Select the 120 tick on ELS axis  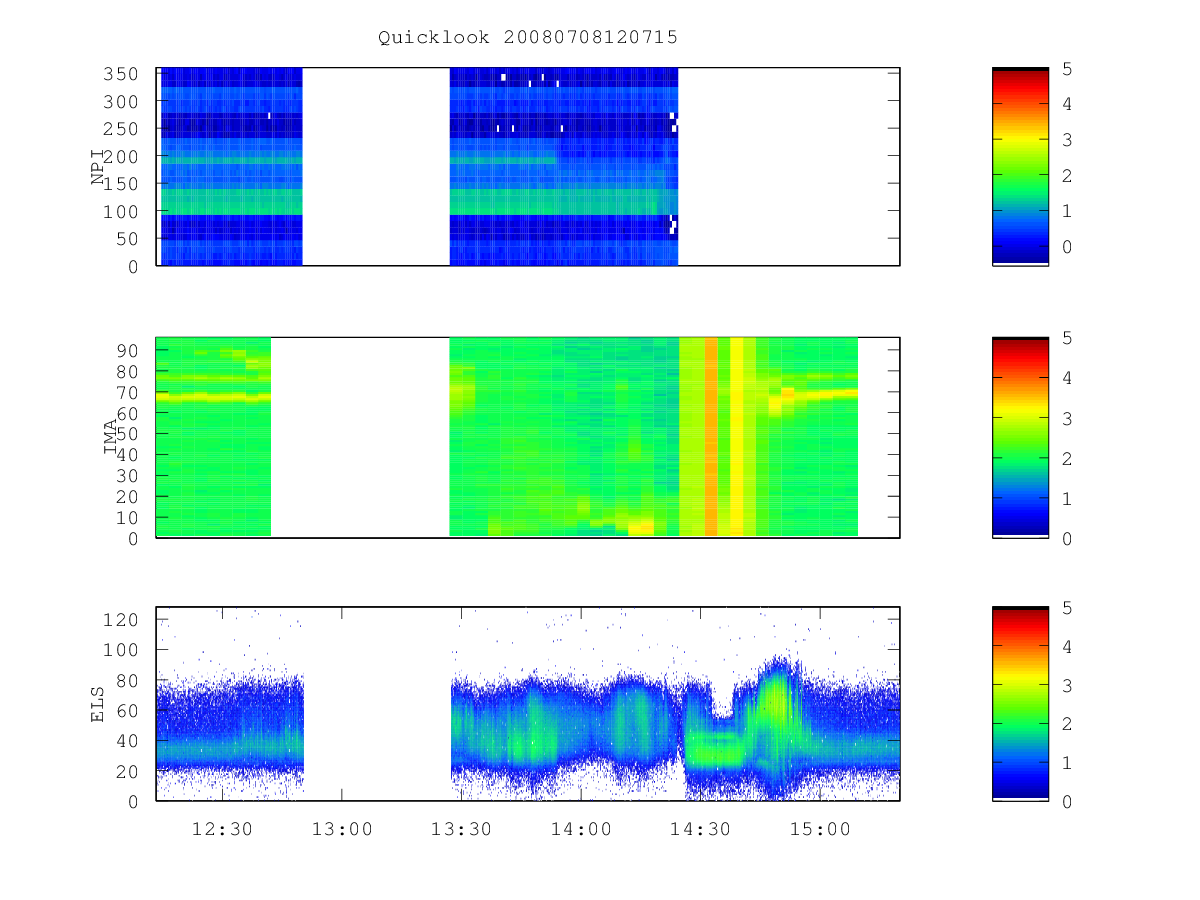pos(122,619)
